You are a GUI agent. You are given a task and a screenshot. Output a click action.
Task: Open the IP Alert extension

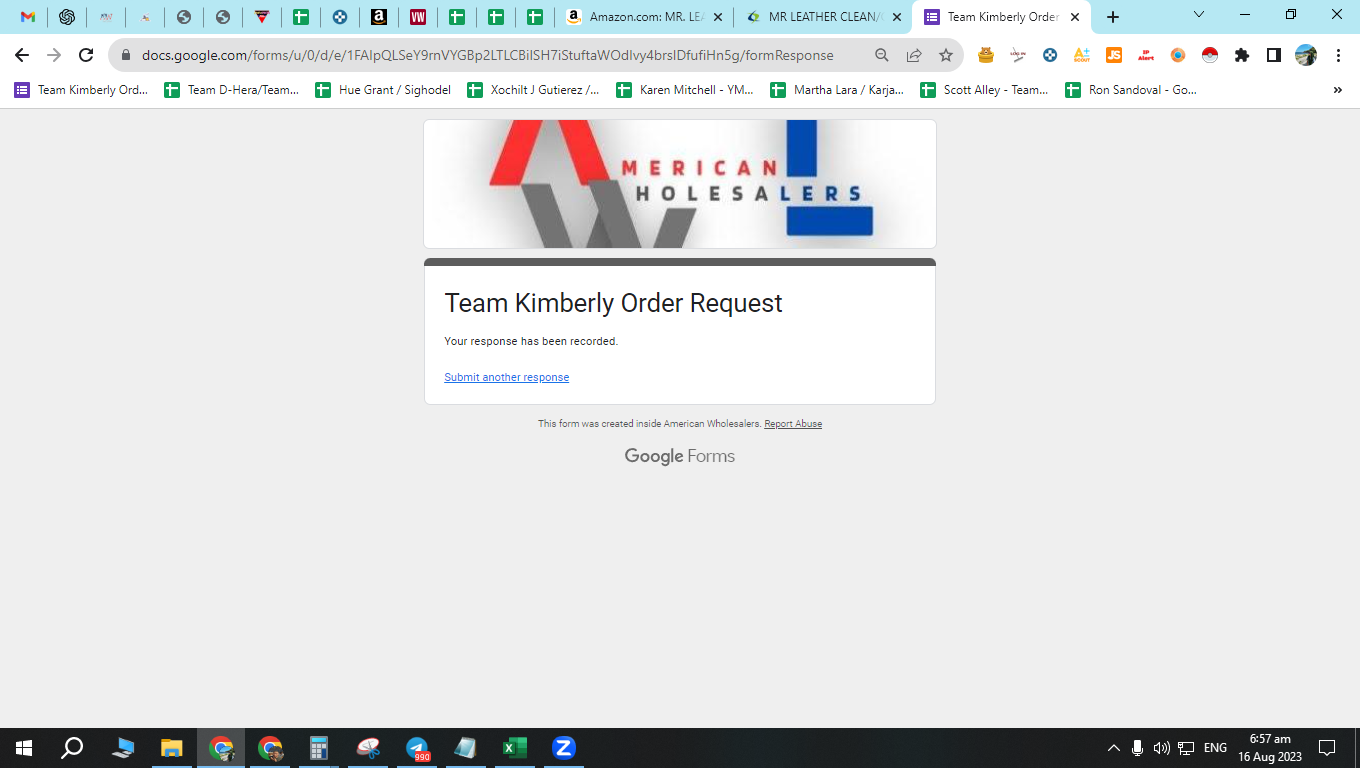[1146, 56]
